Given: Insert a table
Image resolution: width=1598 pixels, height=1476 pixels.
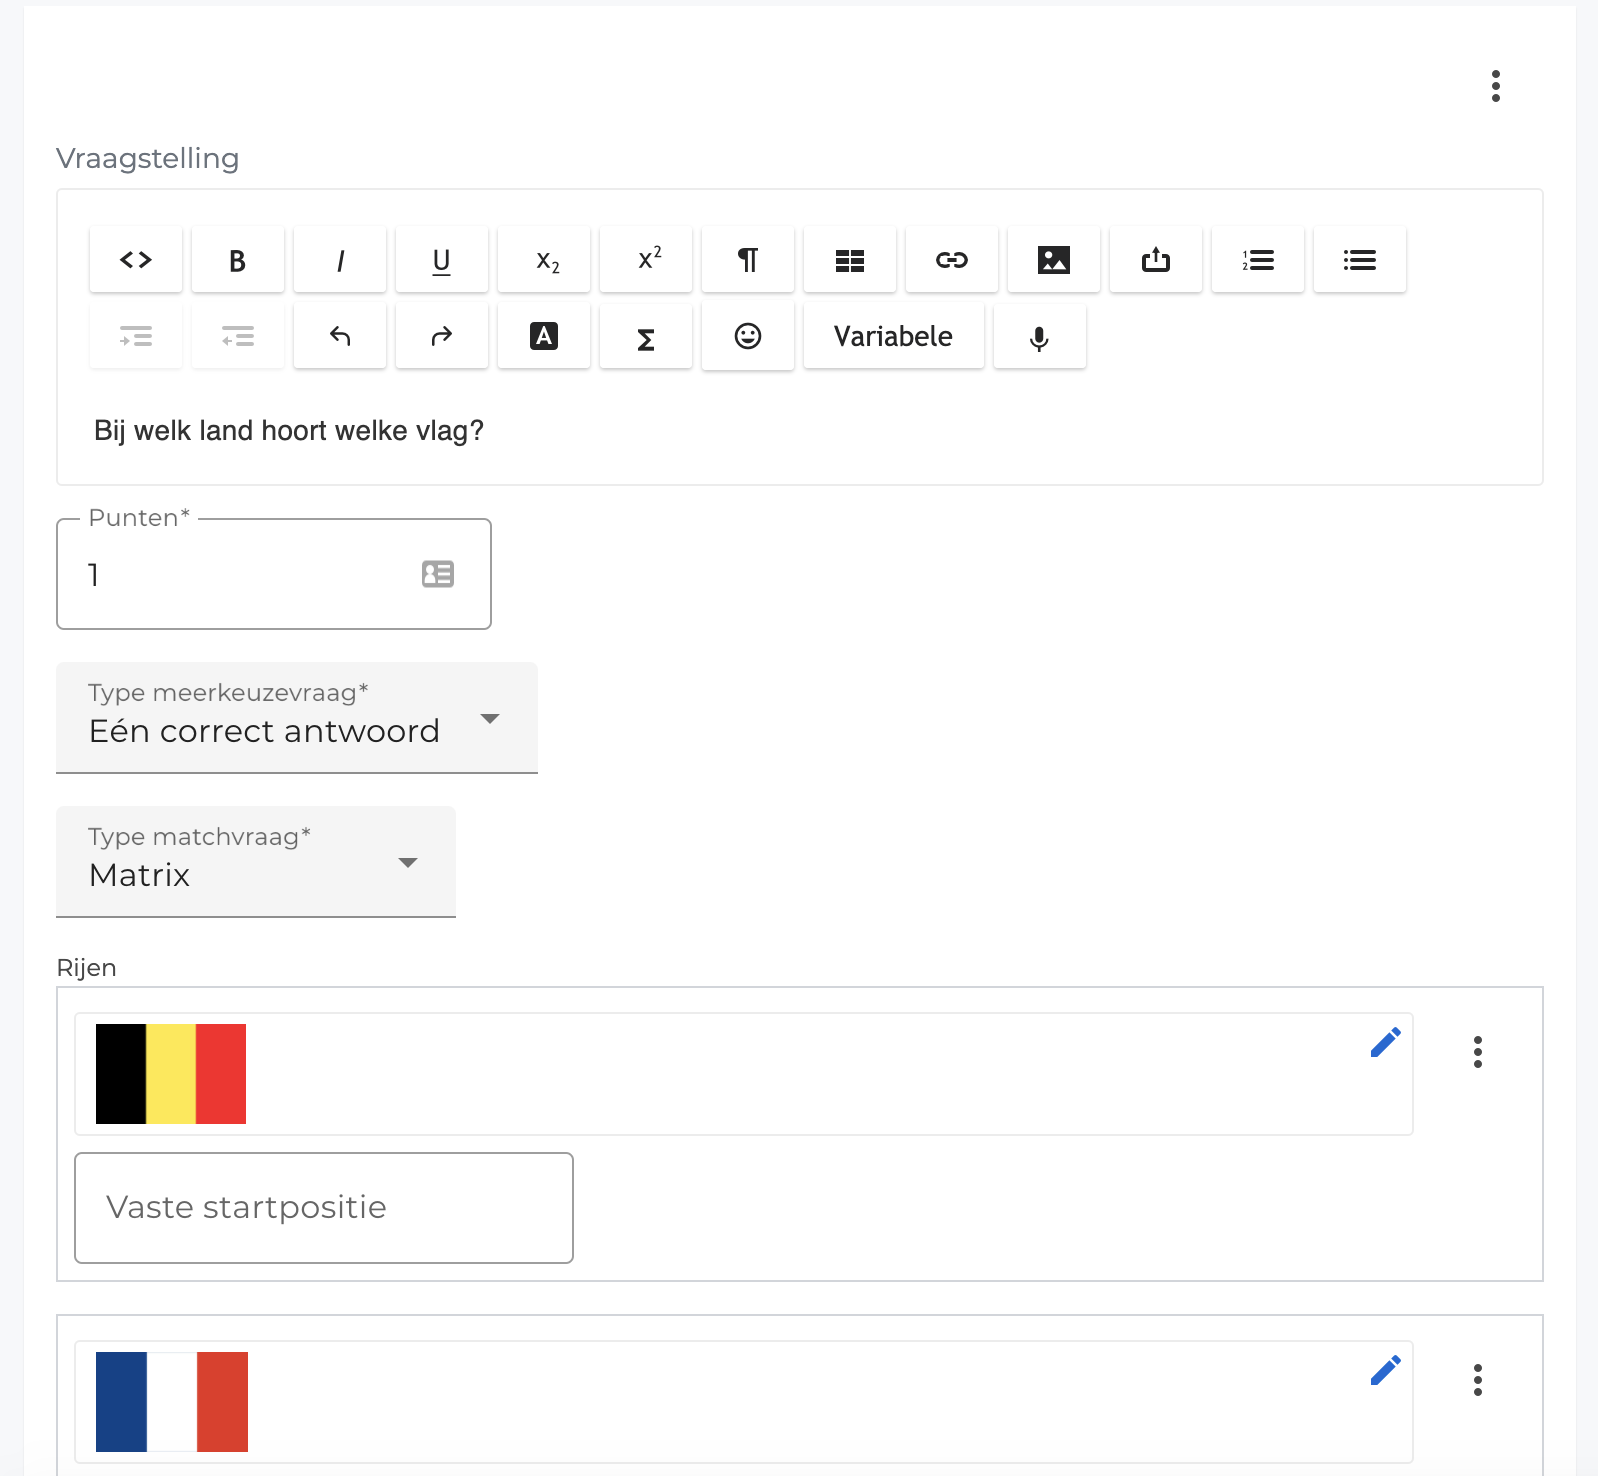Looking at the screenshot, I should [x=850, y=260].
